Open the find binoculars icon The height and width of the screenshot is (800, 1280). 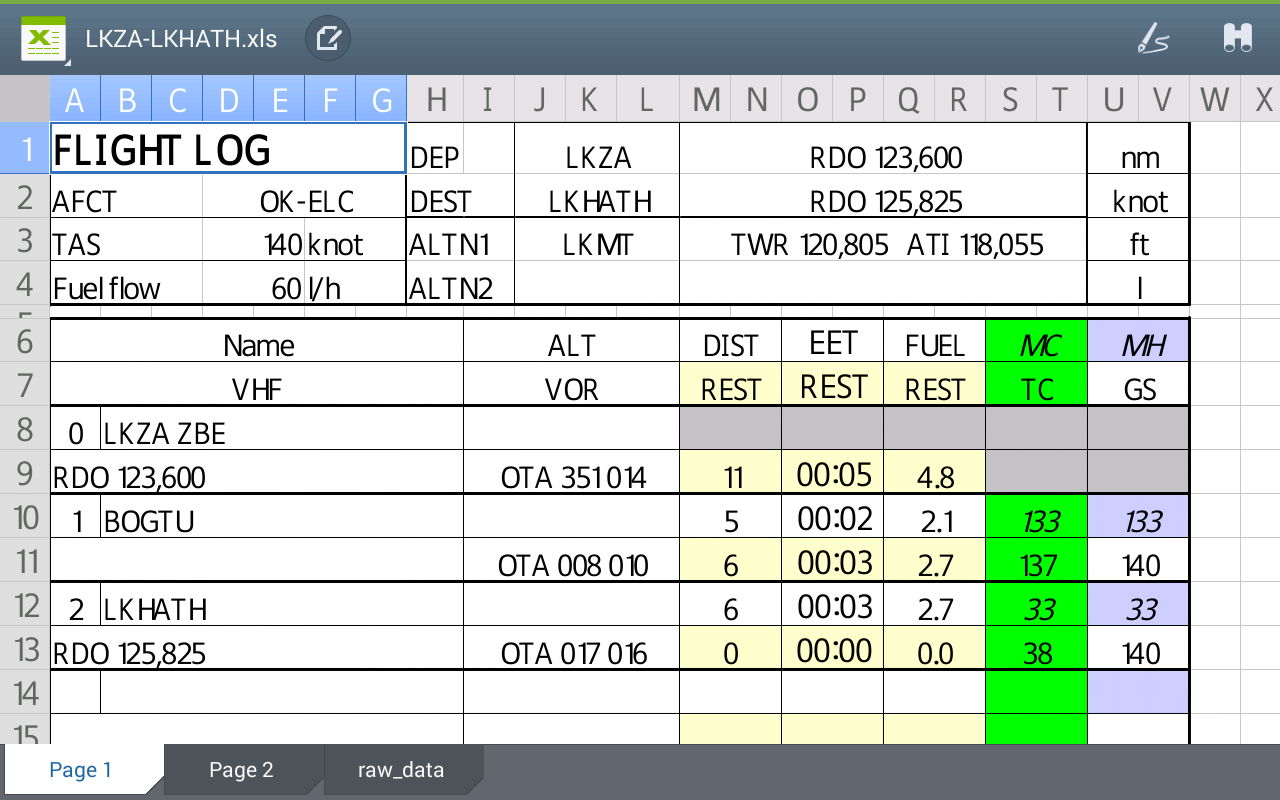1238,39
